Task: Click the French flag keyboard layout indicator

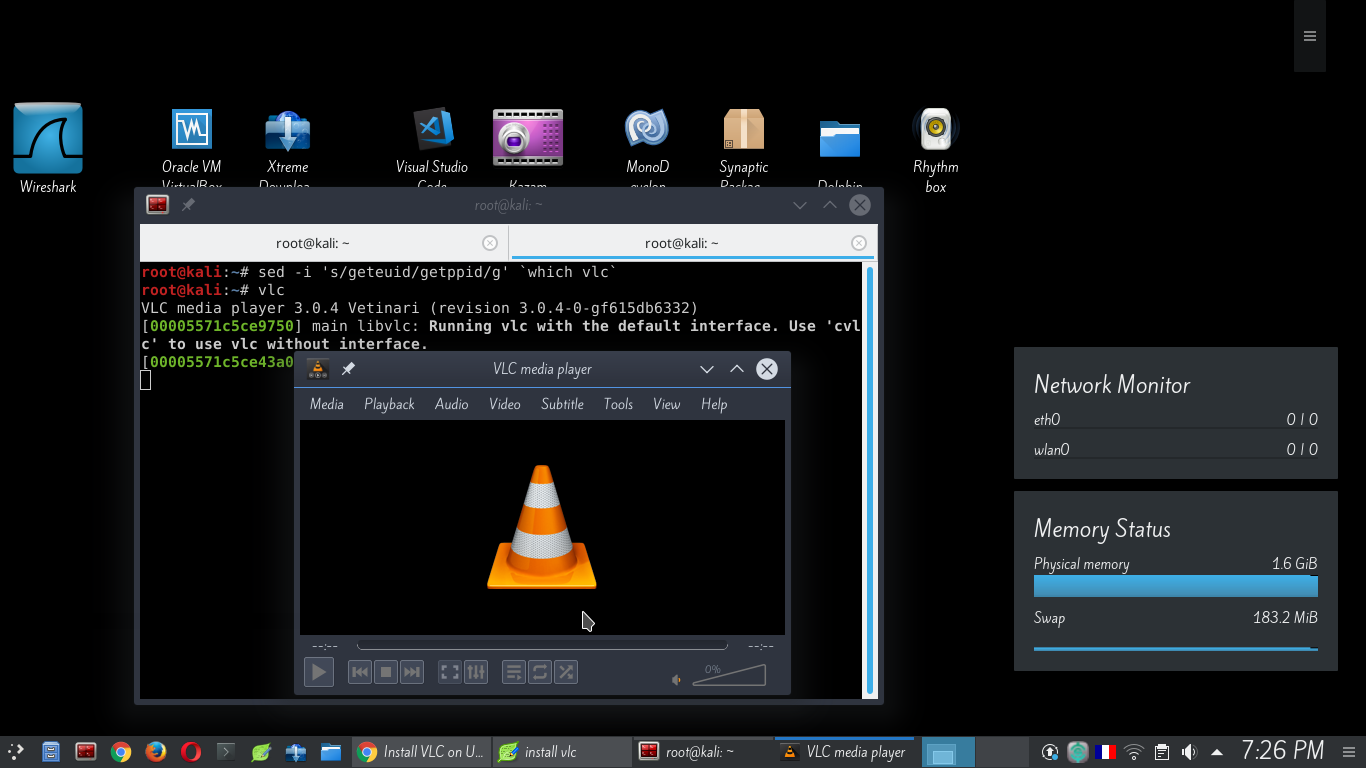Action: (1105, 752)
